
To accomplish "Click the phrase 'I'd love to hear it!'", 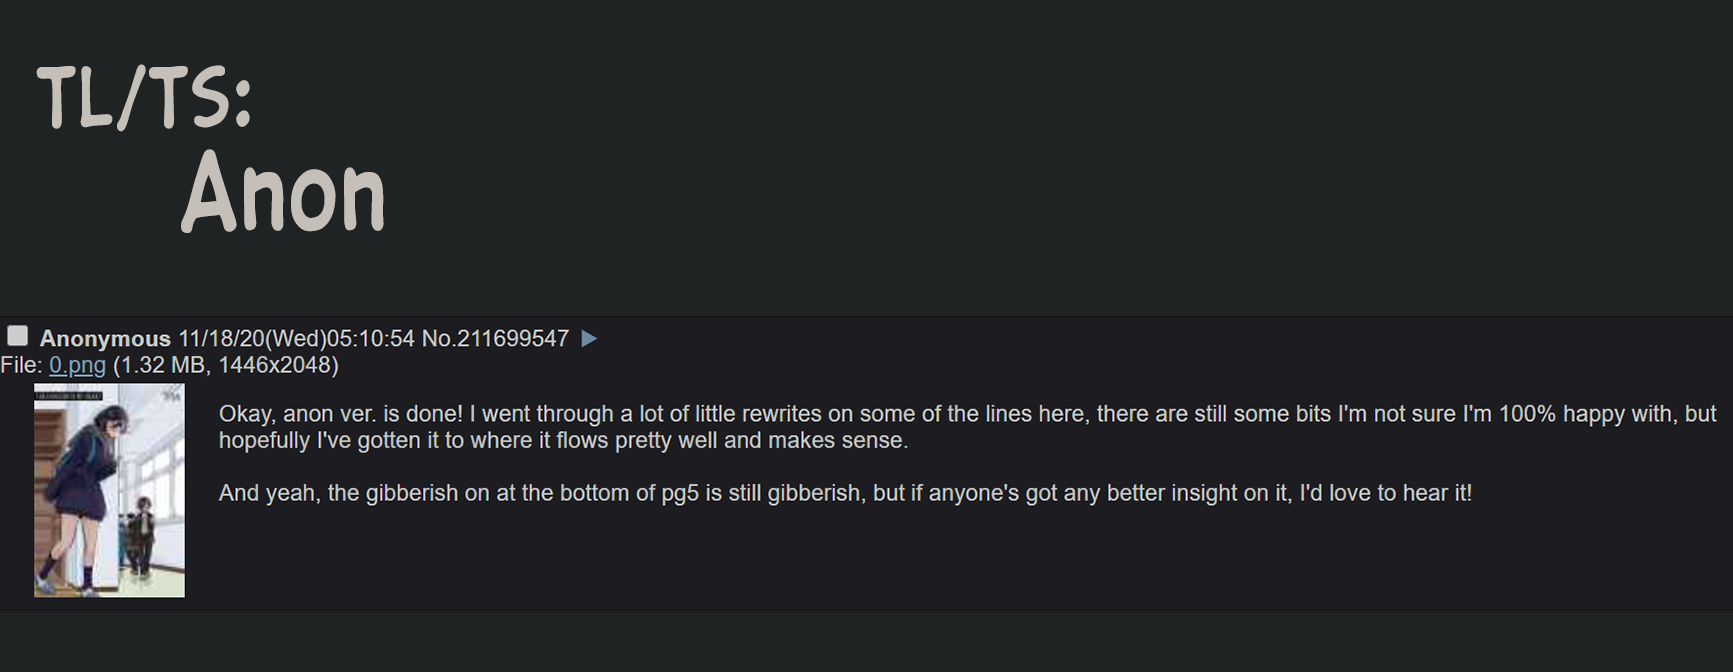I will click(x=1385, y=493).
